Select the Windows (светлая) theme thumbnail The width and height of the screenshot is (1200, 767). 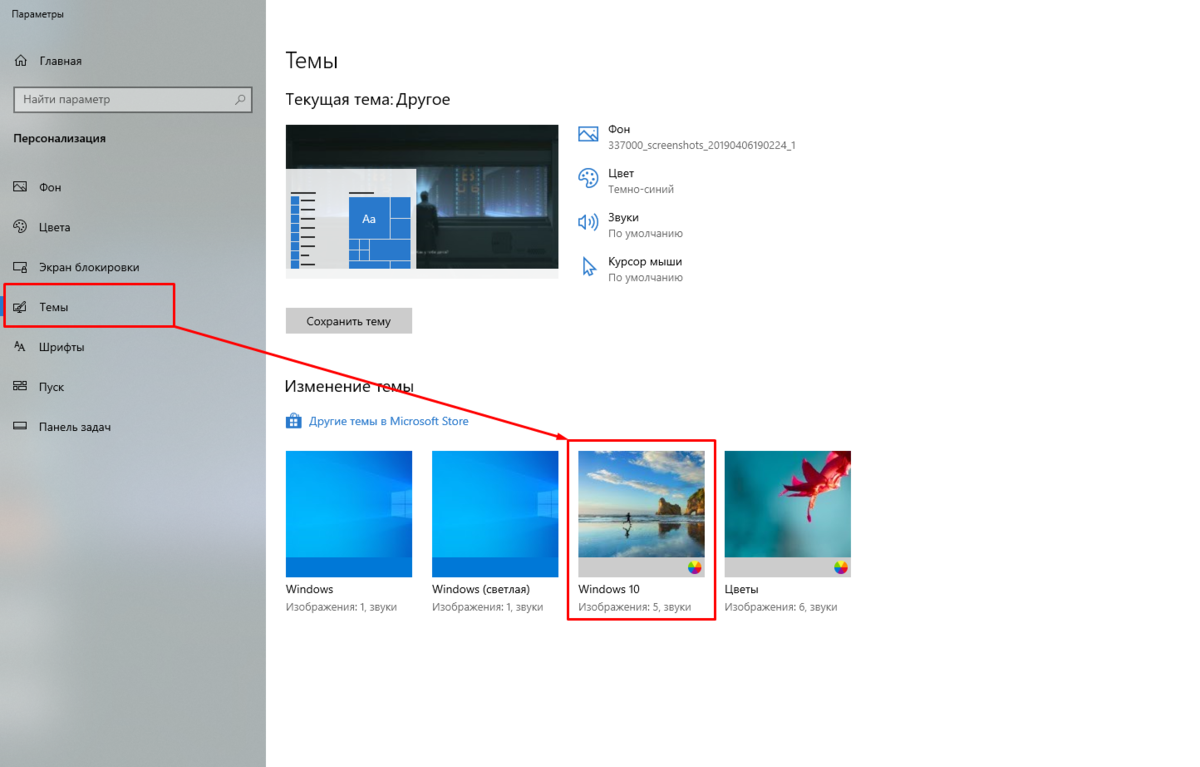pos(495,514)
